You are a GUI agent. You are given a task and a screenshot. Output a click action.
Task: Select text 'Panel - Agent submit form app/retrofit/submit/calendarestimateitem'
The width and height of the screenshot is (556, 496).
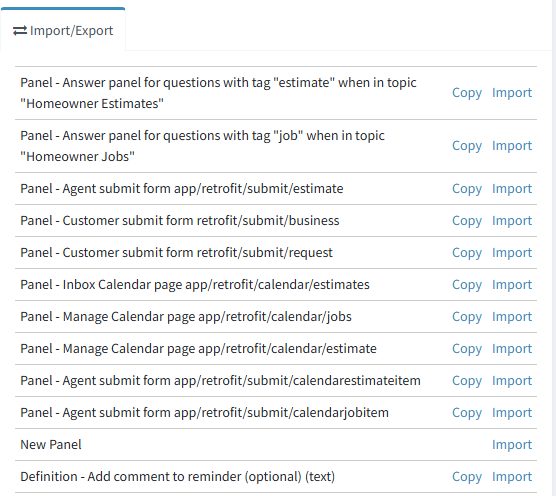[220, 381]
